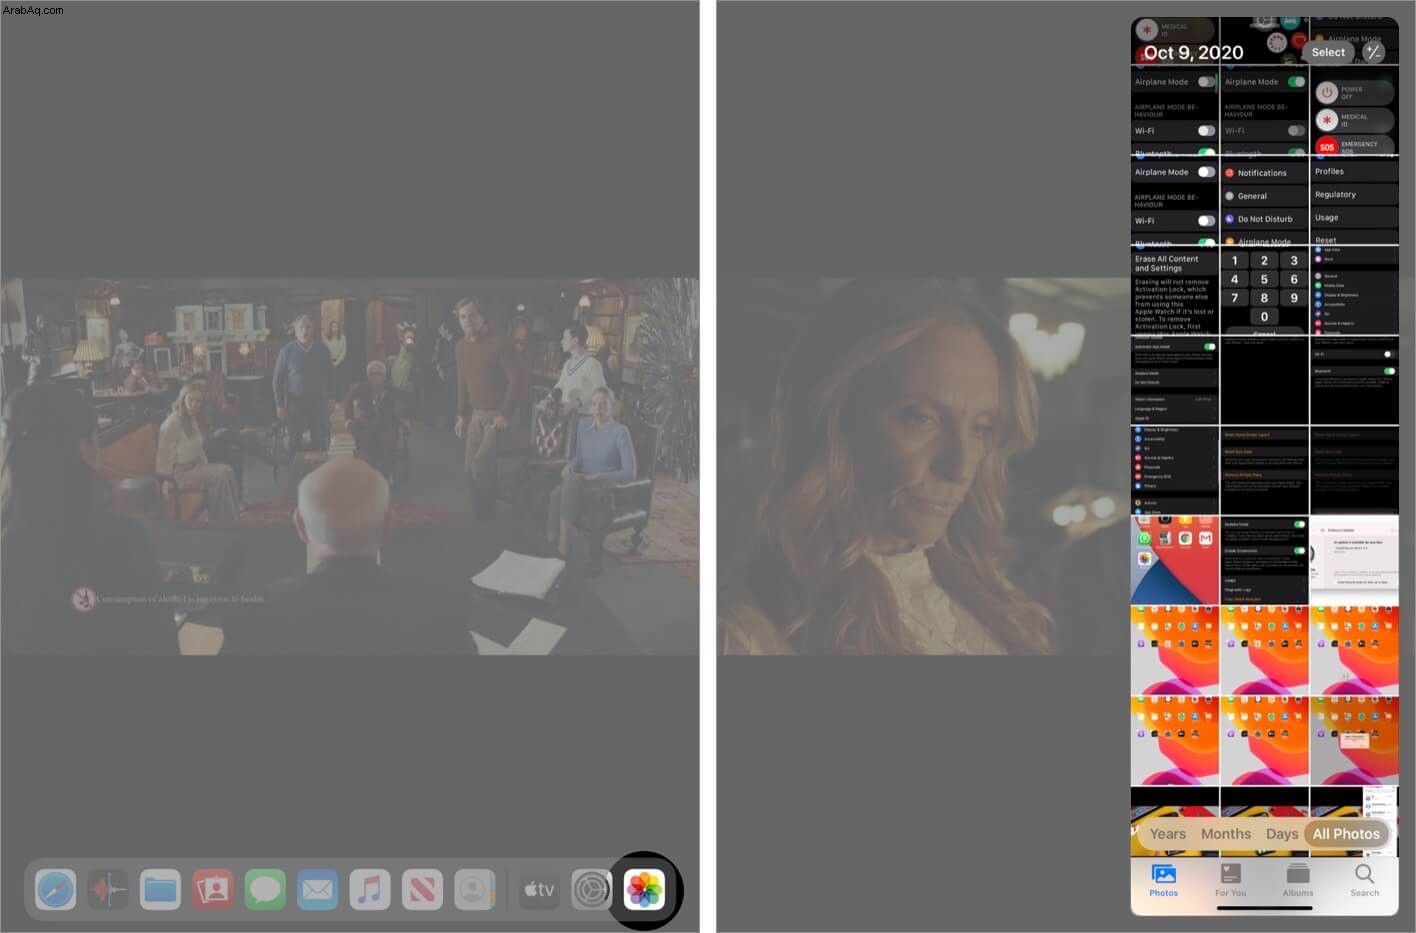Tap the woman's portrait video frame
1416x933 pixels.
pos(923,466)
